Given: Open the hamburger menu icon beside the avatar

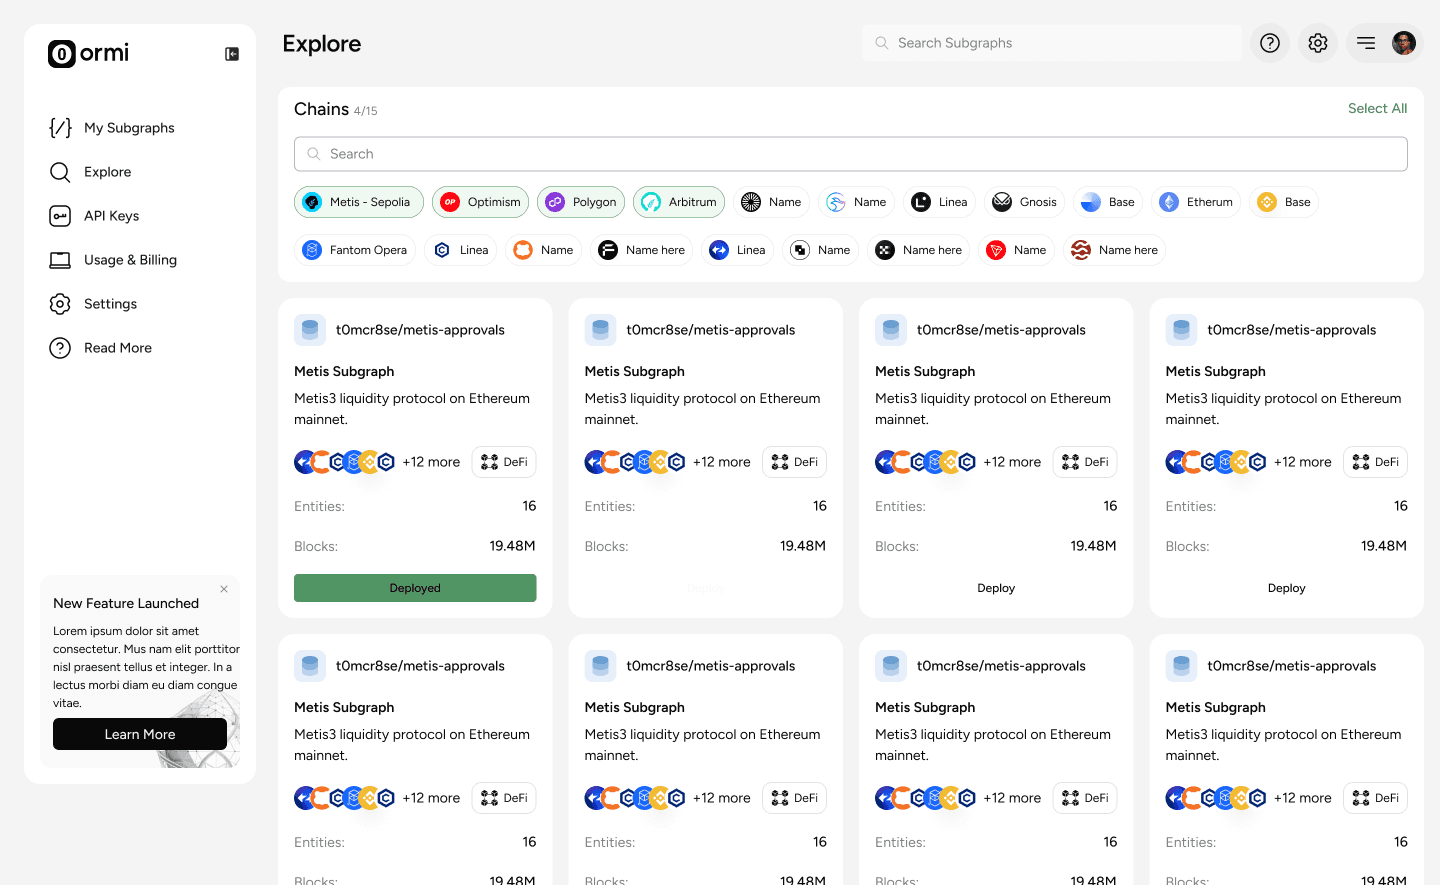Looking at the screenshot, I should pos(1366,43).
